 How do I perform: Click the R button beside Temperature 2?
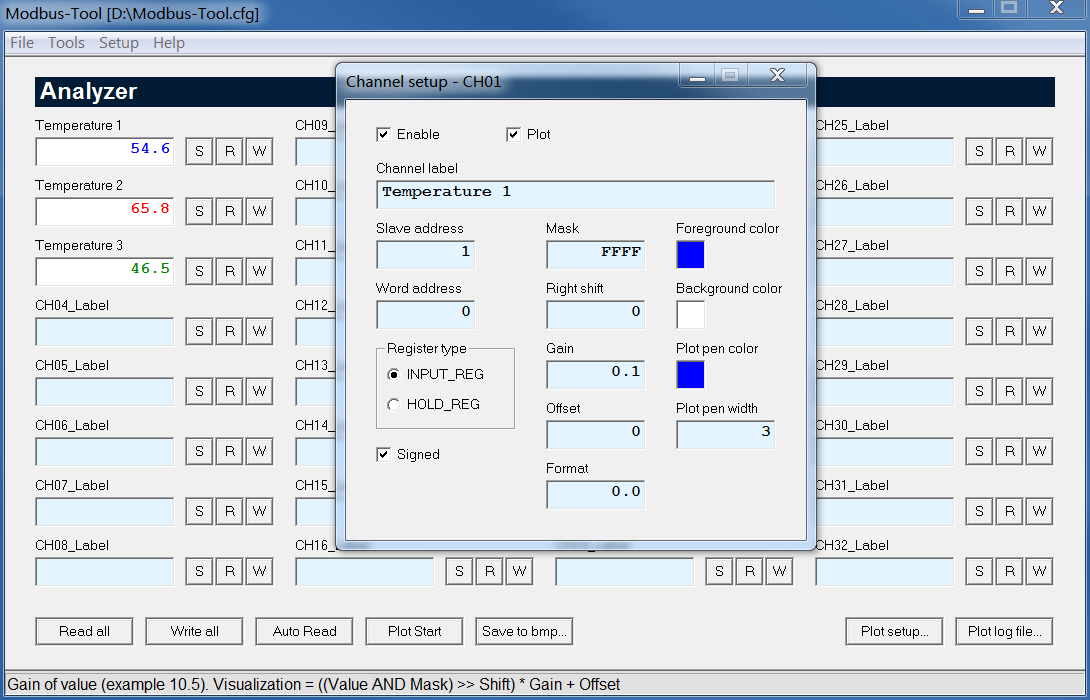coord(229,211)
